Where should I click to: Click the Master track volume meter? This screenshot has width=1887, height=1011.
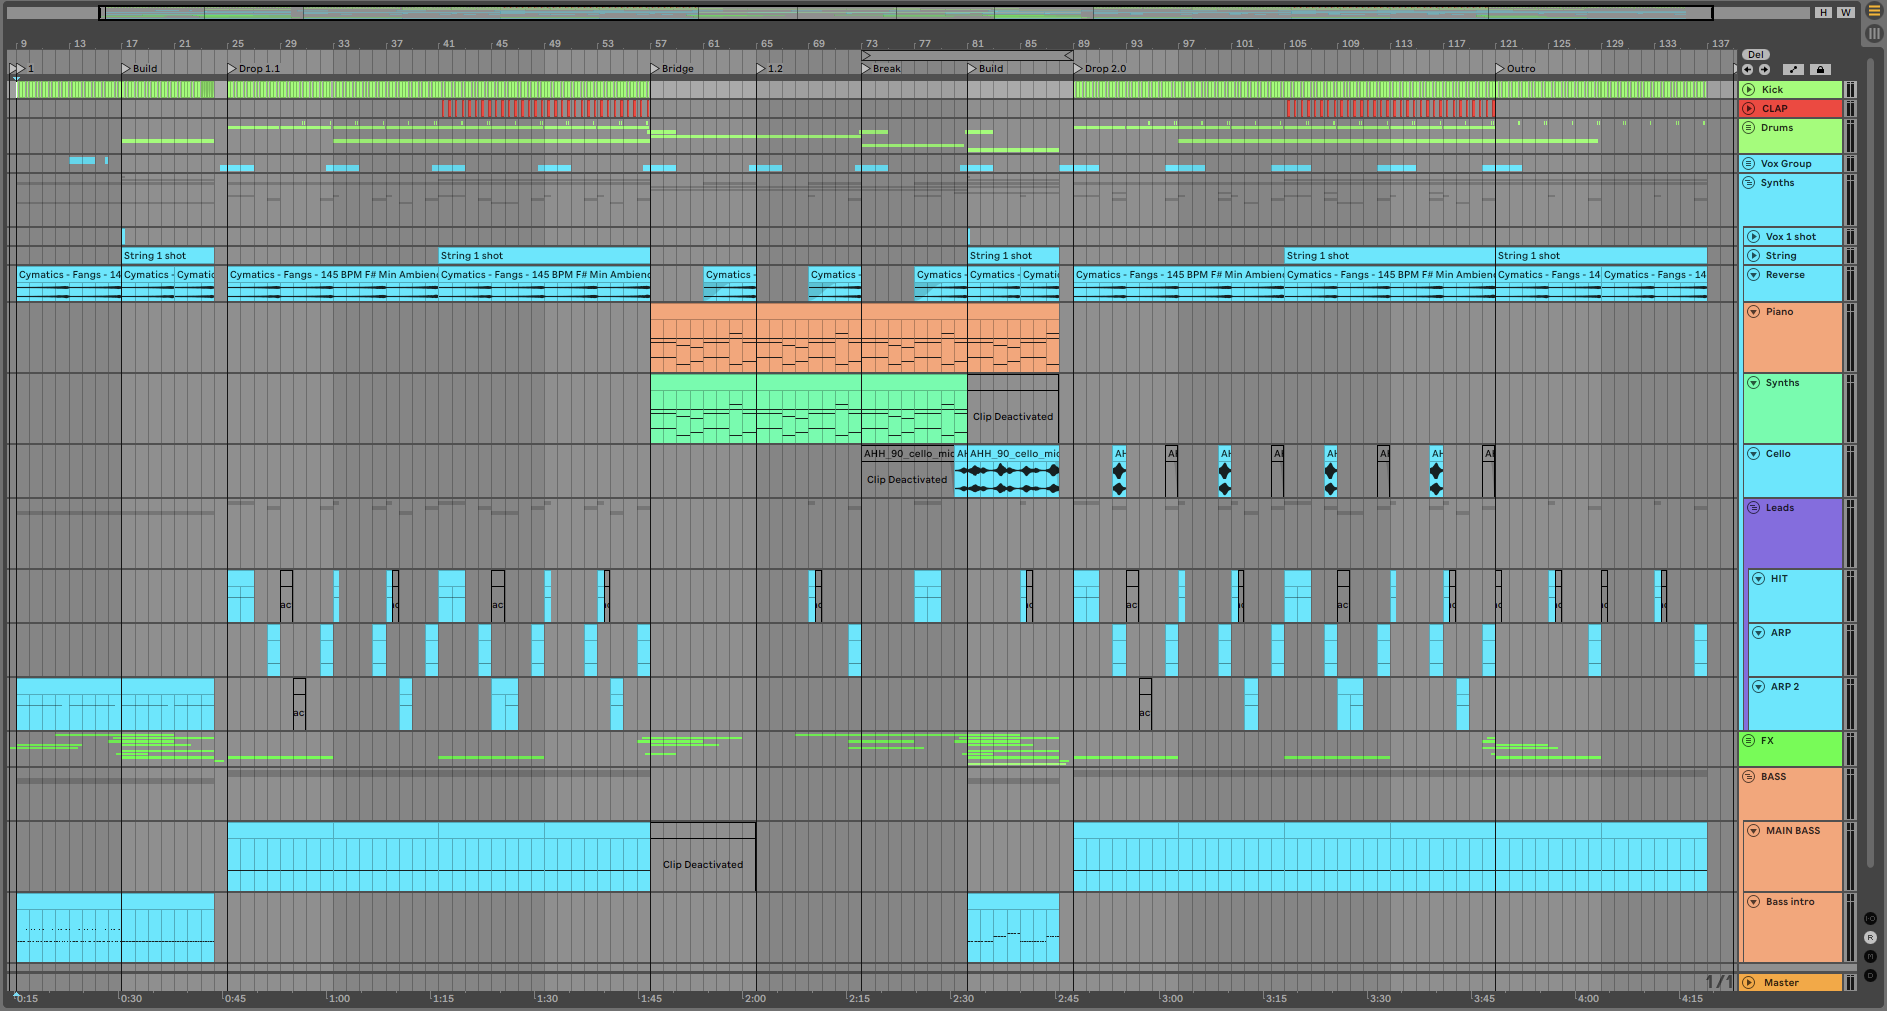tap(1850, 983)
